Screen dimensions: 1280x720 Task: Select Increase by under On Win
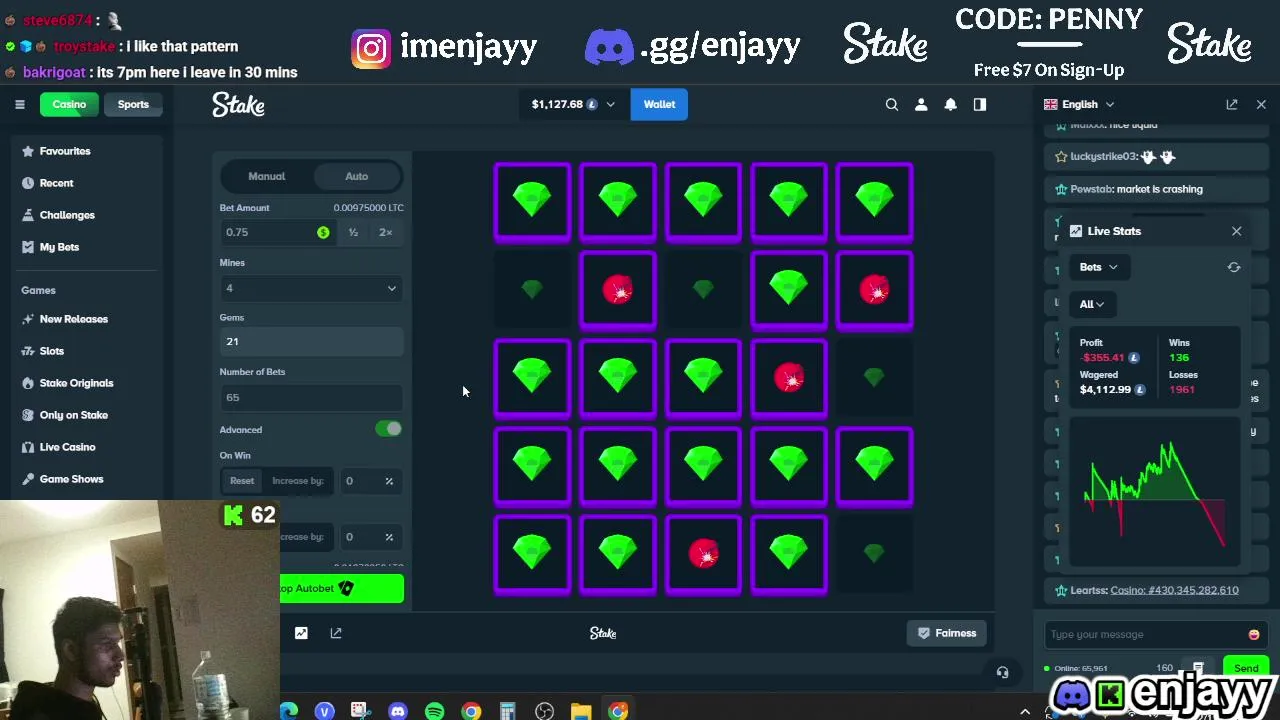[298, 481]
